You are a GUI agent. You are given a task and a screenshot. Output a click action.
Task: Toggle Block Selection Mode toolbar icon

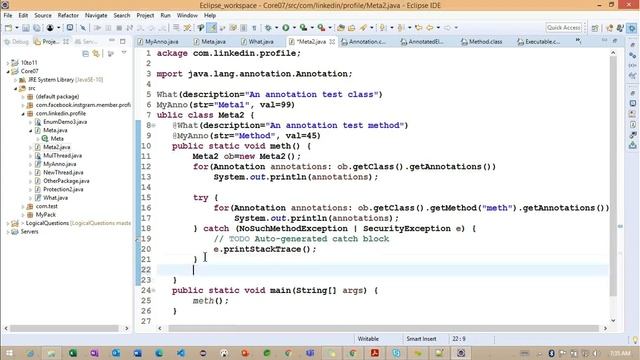(x=243, y=28)
